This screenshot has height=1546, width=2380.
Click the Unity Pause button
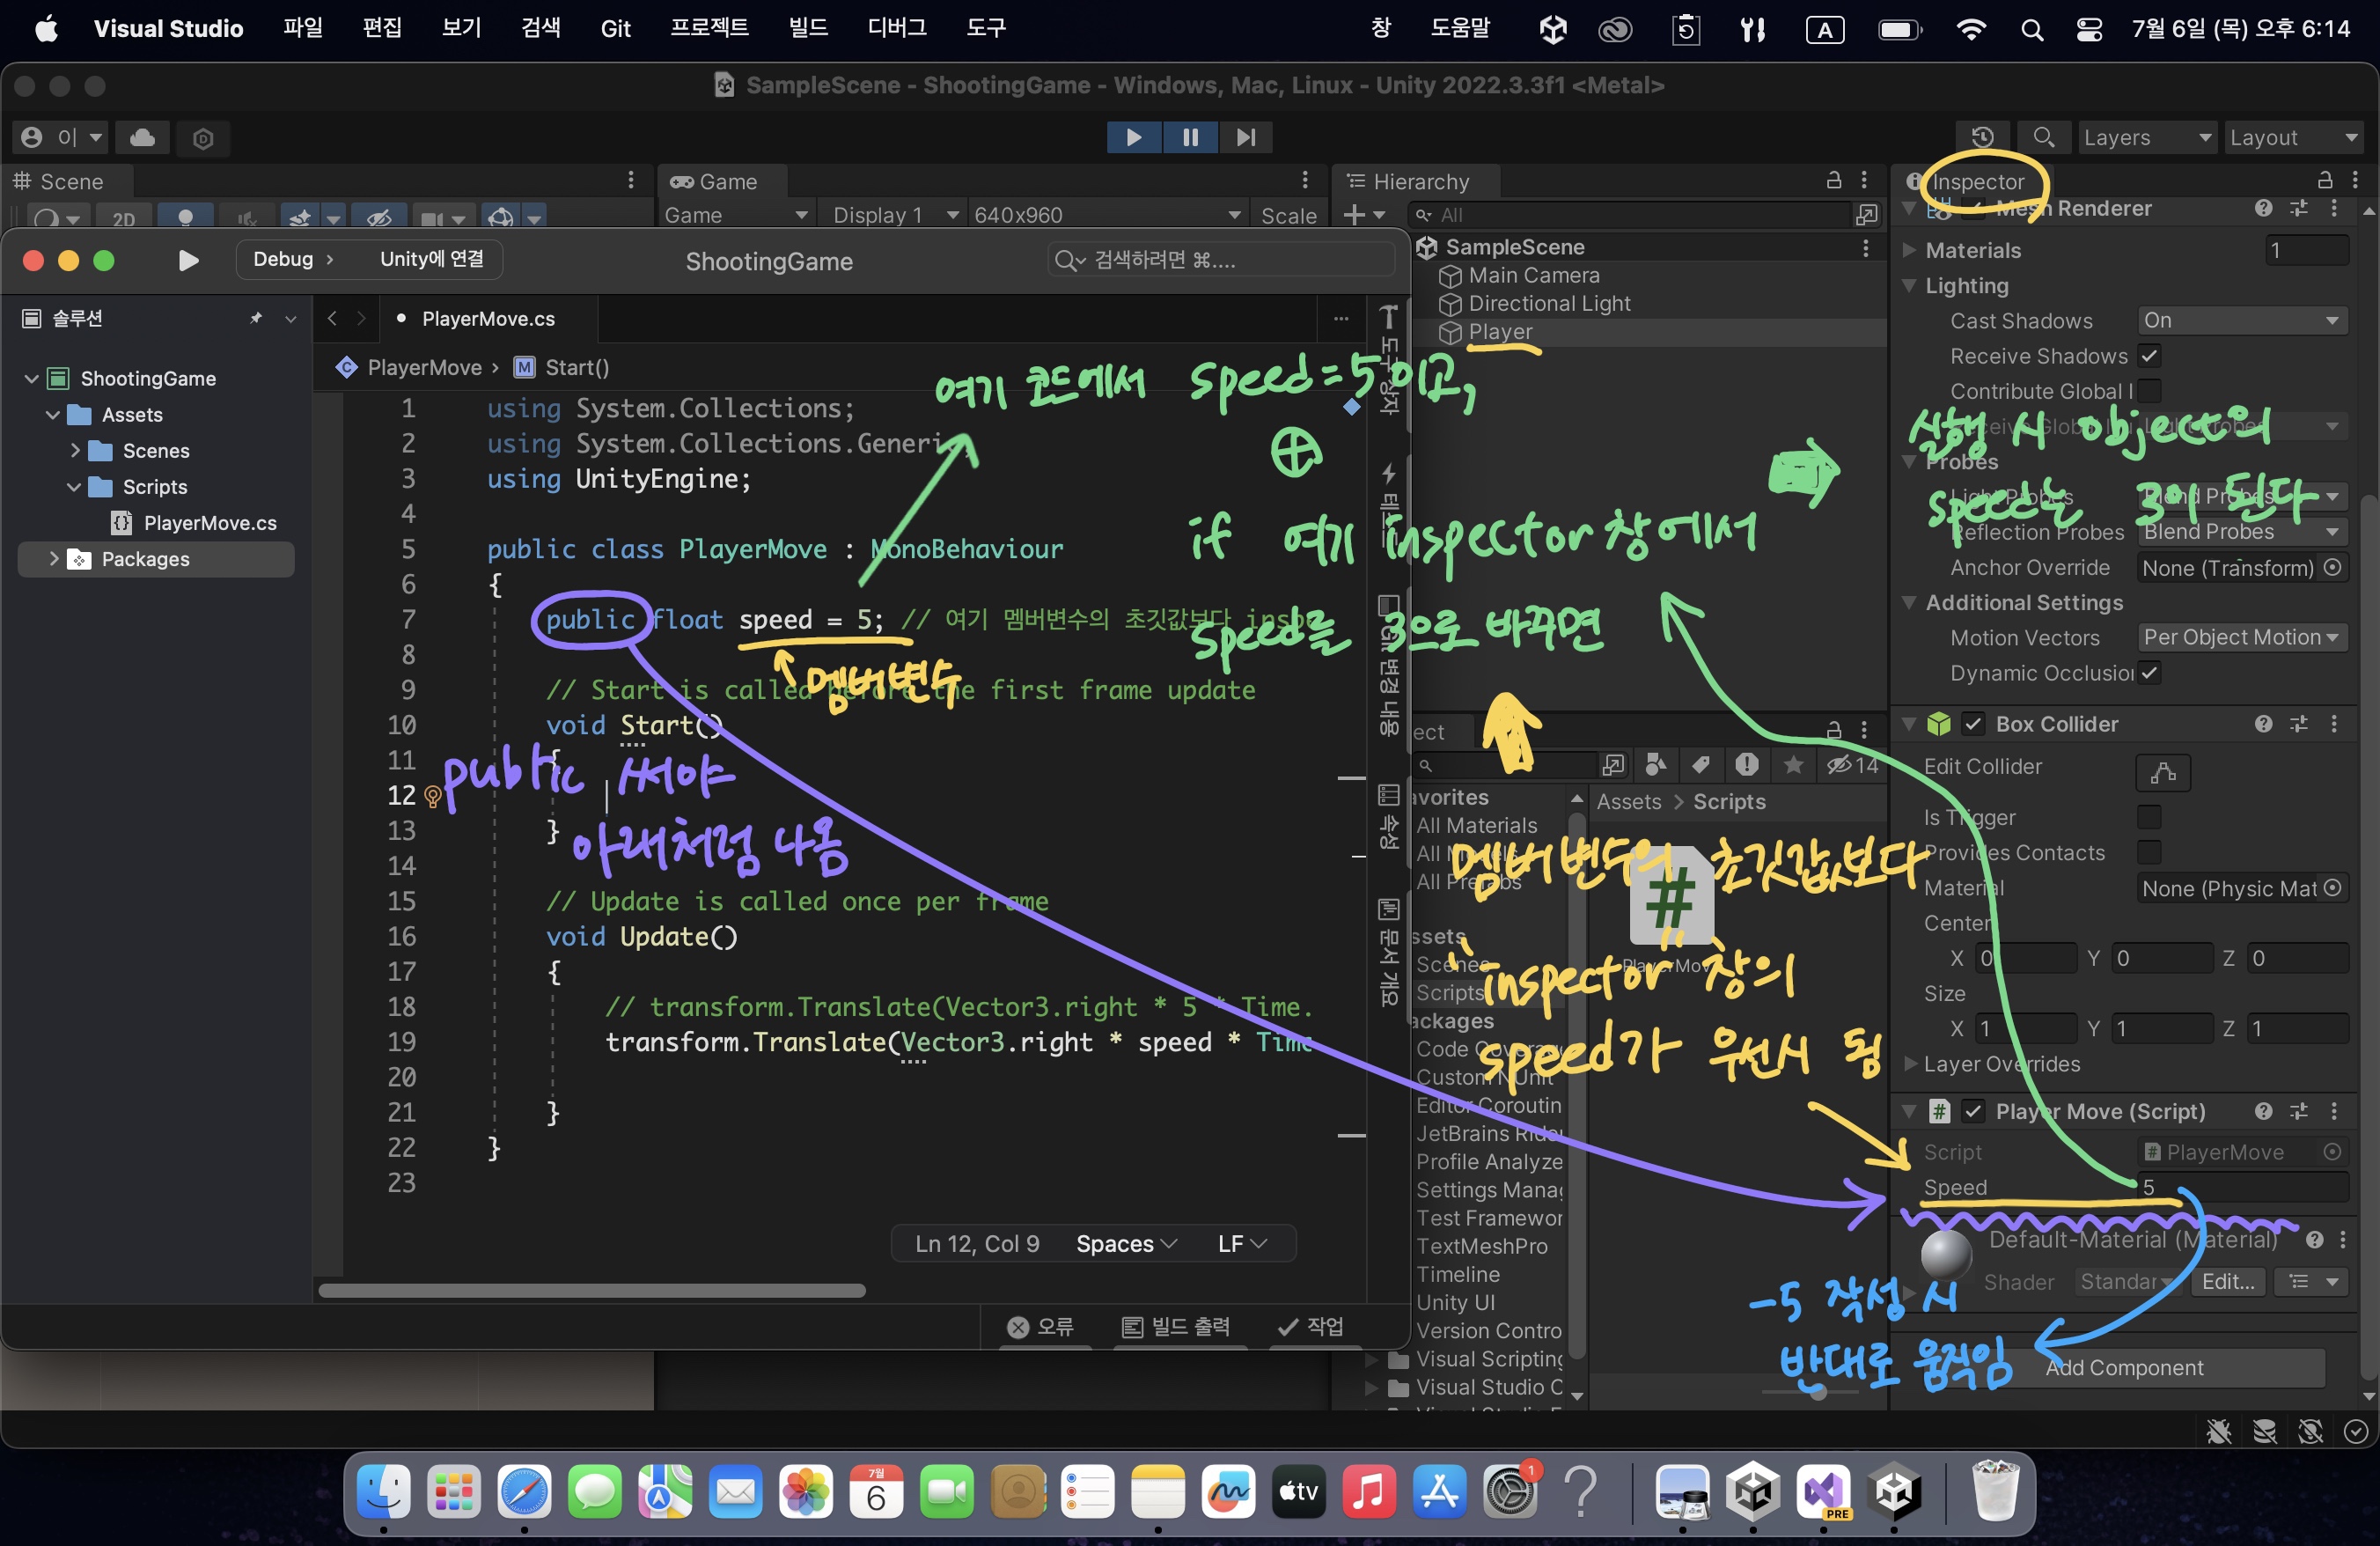click(x=1190, y=137)
